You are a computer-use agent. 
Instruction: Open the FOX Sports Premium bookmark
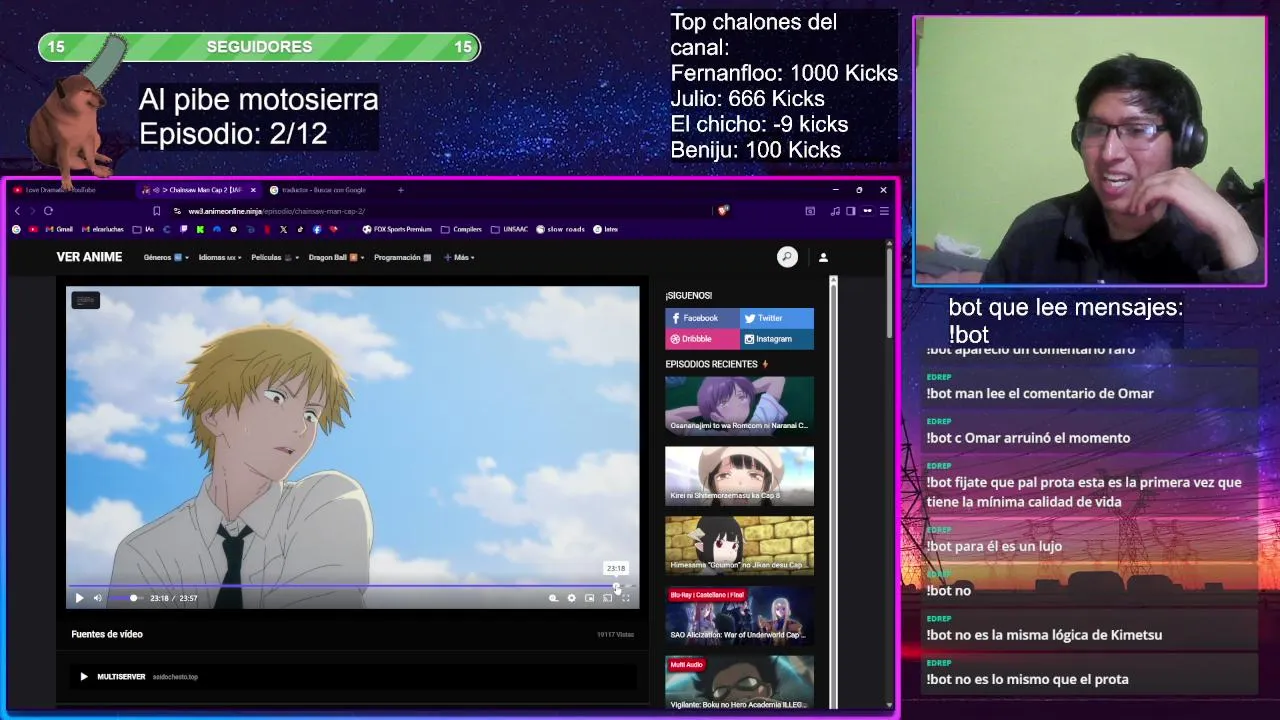[x=397, y=229]
